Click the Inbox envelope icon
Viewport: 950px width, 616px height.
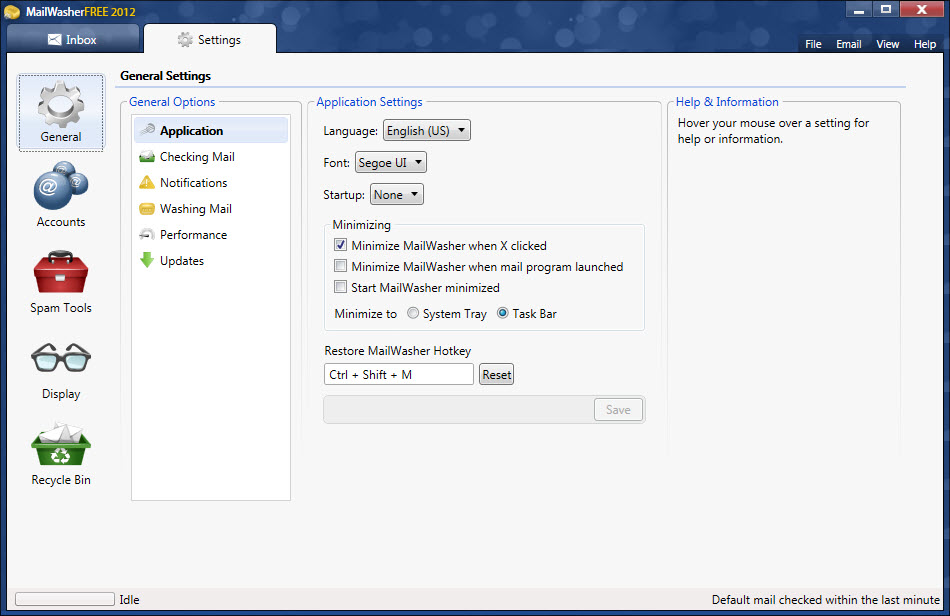coord(55,39)
